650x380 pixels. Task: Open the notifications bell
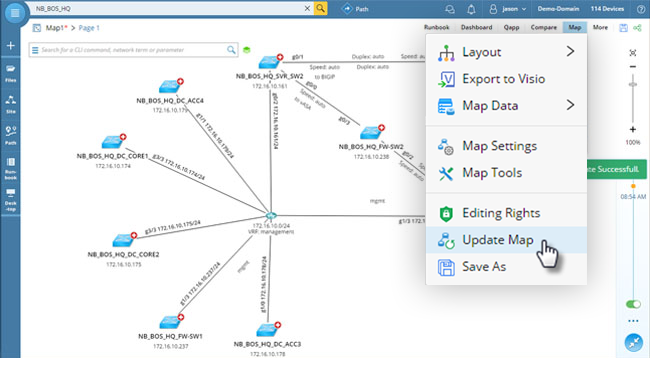[471, 9]
